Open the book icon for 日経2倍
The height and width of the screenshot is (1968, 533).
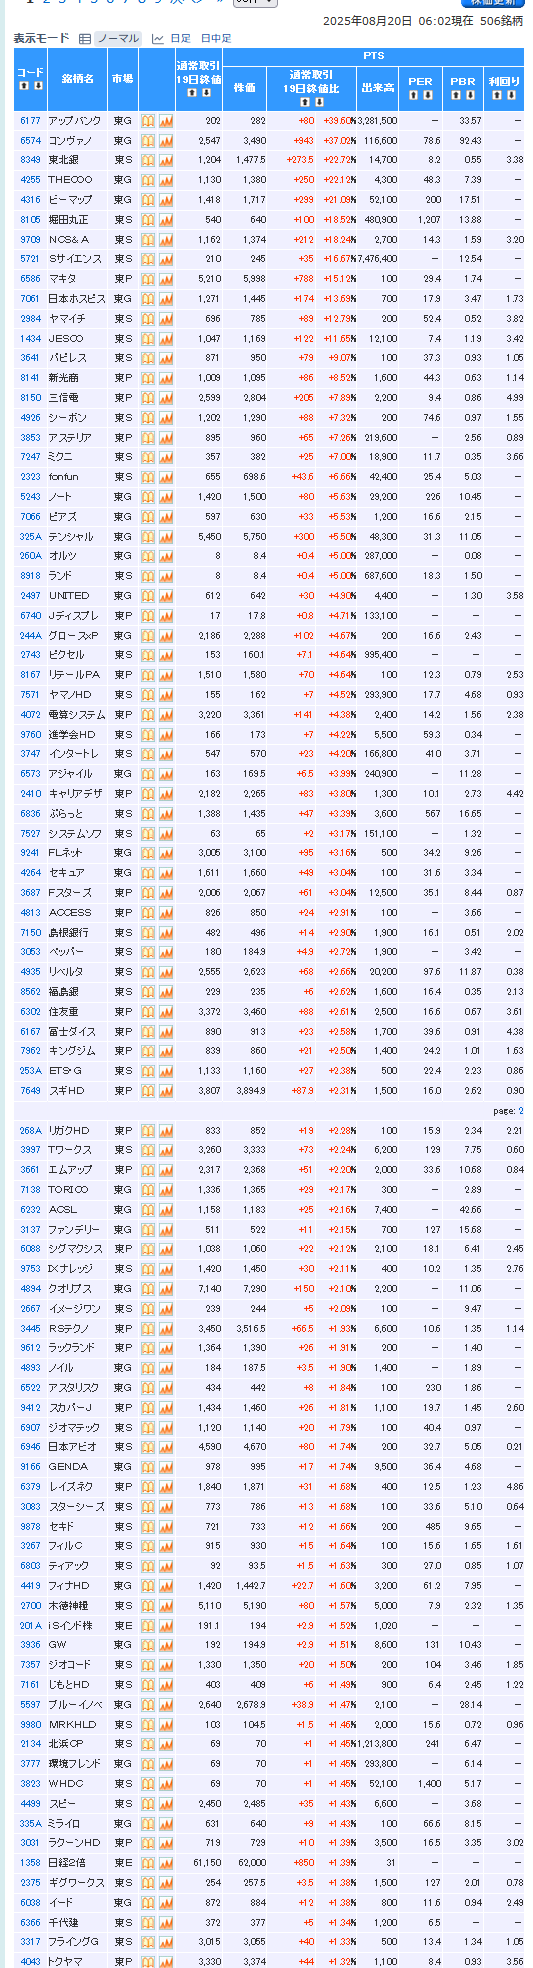147,1863
